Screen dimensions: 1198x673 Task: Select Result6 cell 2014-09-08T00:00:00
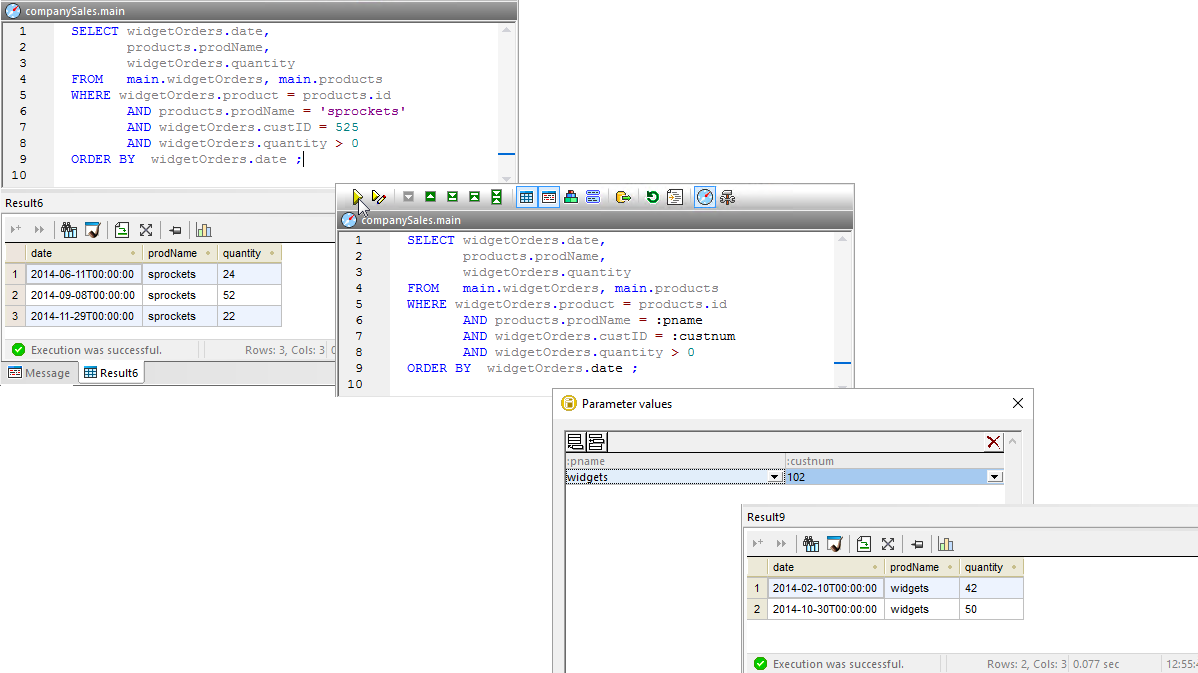[x=83, y=295]
